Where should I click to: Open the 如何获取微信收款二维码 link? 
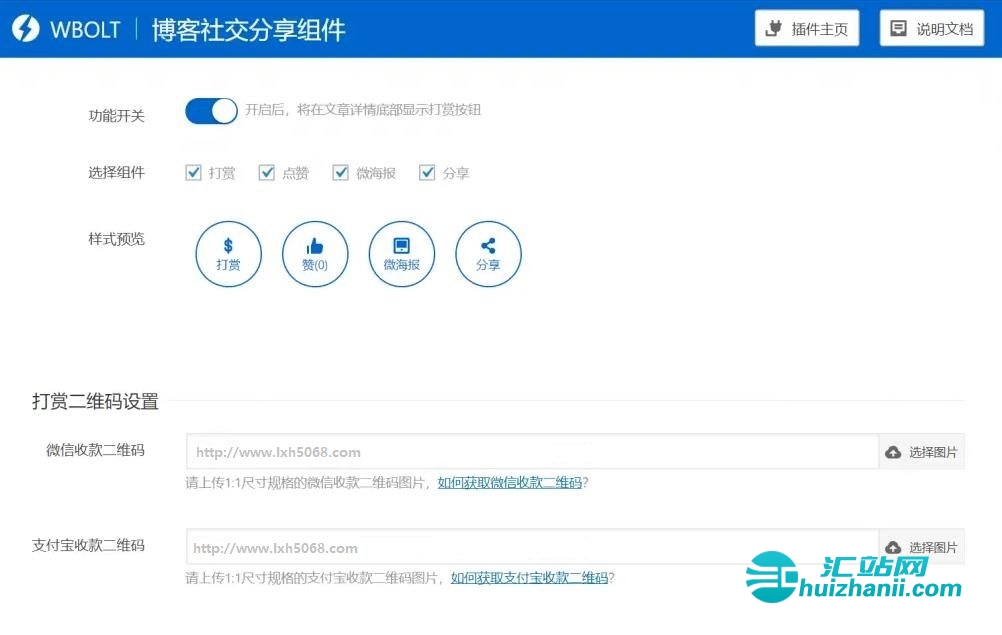pyautogui.click(x=510, y=483)
